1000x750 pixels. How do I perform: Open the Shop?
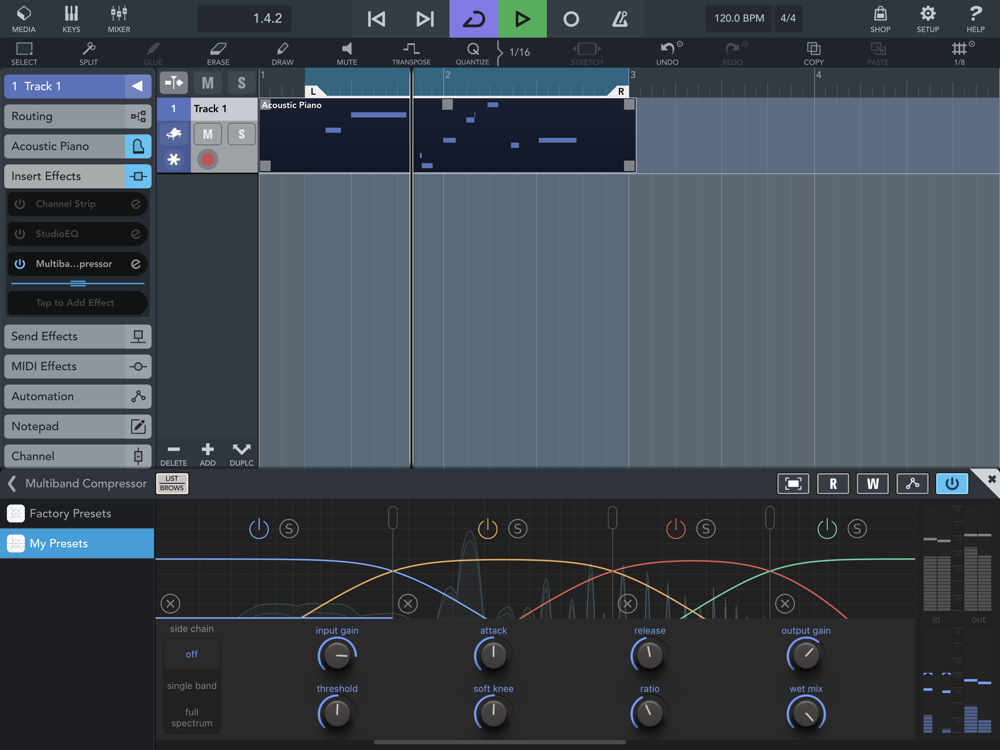point(880,18)
